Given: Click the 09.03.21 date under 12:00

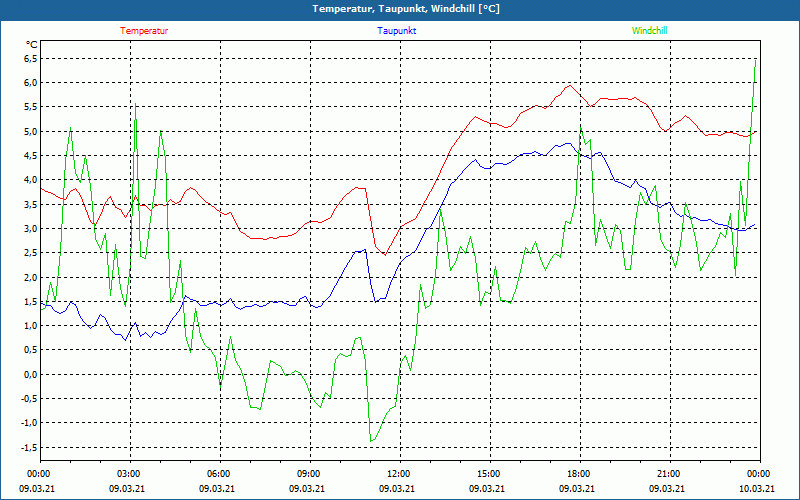Looking at the screenshot, I should tap(397, 489).
